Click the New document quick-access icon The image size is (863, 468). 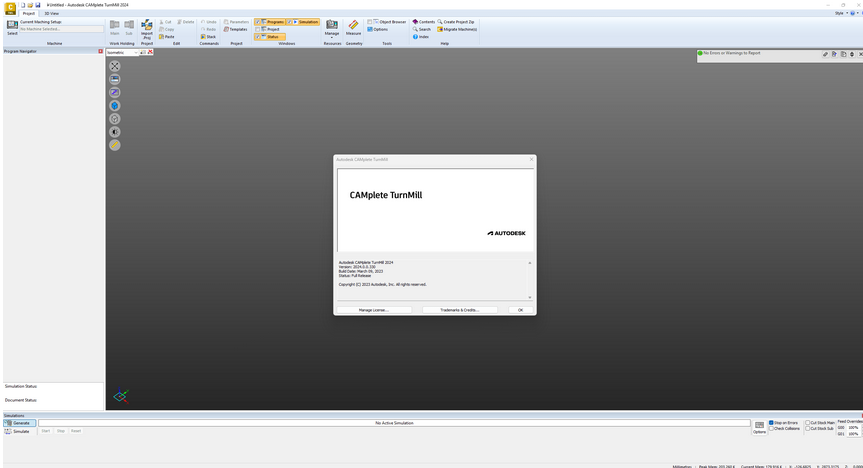pyautogui.click(x=23, y=5)
